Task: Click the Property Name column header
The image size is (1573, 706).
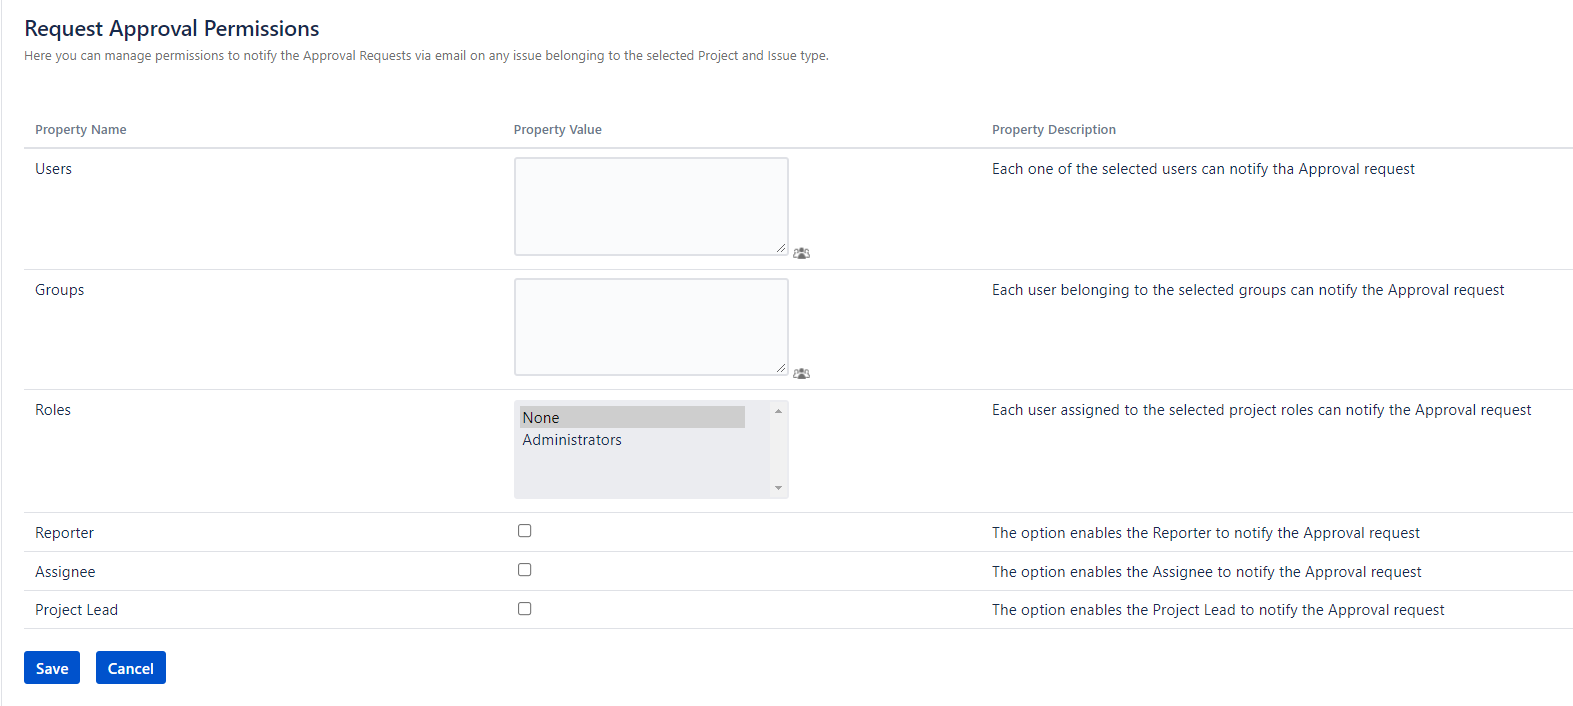Action: click(81, 130)
